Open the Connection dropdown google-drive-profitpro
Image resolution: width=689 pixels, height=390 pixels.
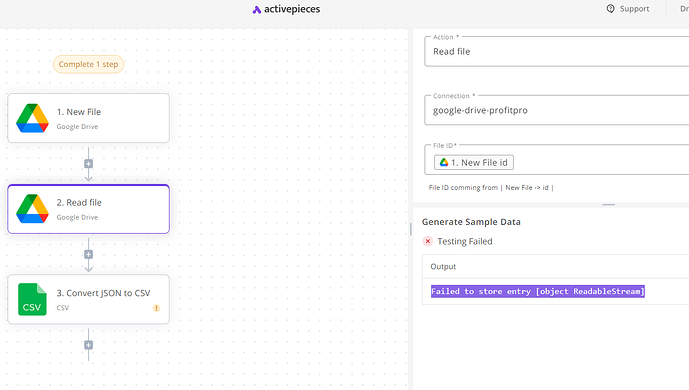(x=556, y=110)
